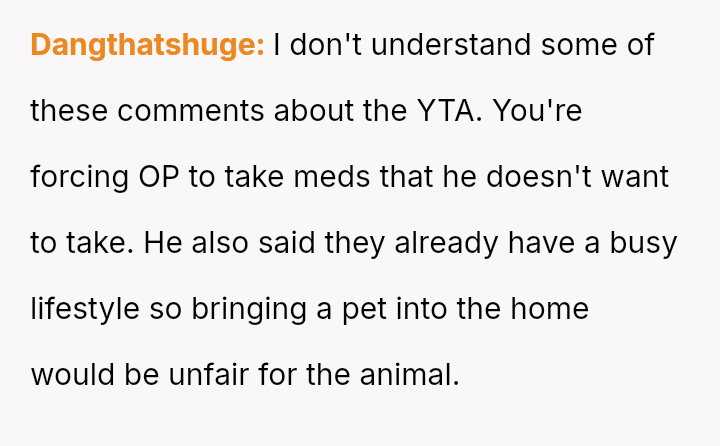Click the word "forcing" at line start
720x446 pixels.
click(x=79, y=177)
